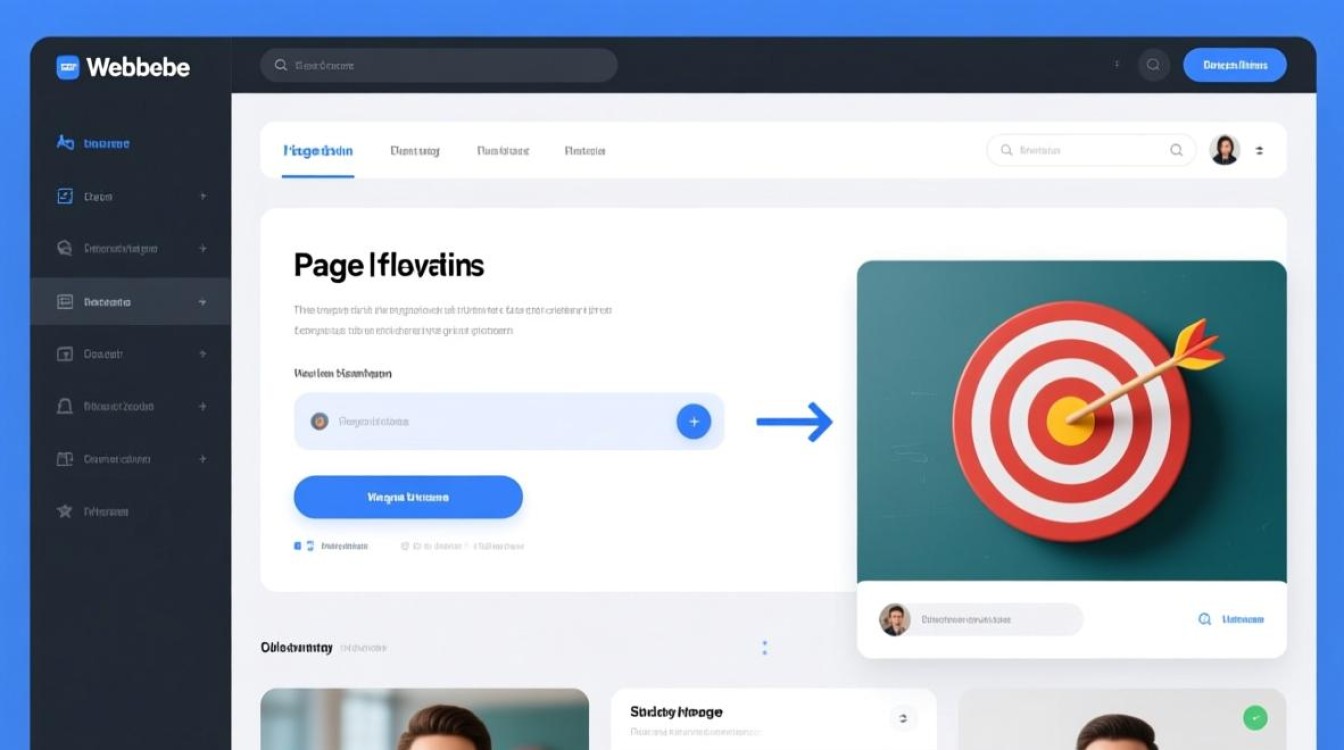
Task: Tick the small blue checkbox below the blue button
Action: tap(297, 546)
